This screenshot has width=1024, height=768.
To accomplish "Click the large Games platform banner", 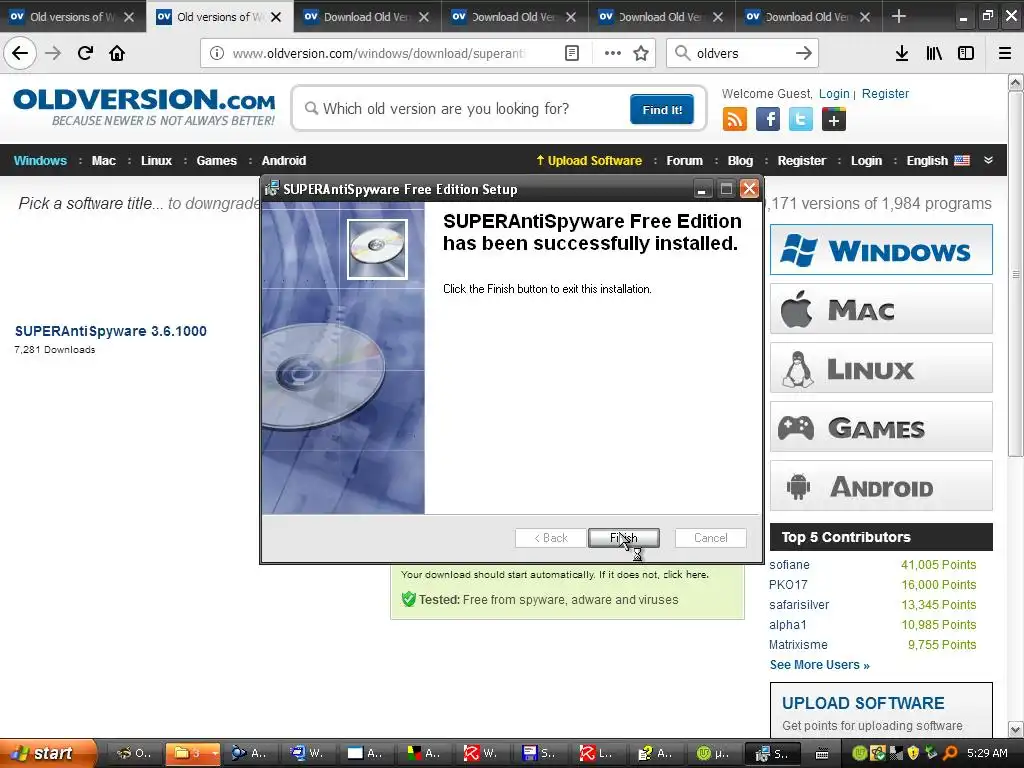I will tap(881, 427).
